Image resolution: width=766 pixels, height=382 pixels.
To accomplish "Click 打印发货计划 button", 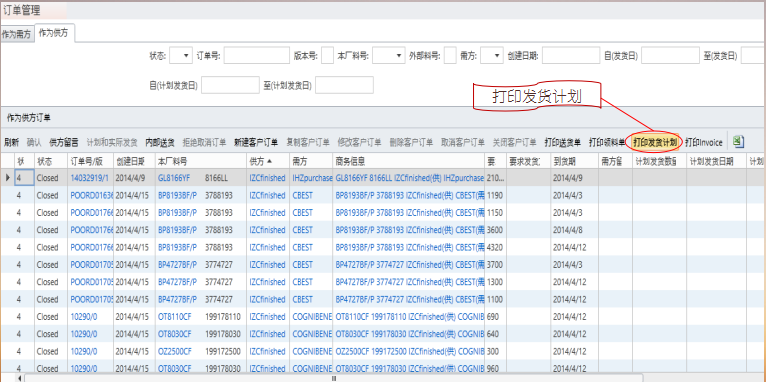I will coord(655,142).
